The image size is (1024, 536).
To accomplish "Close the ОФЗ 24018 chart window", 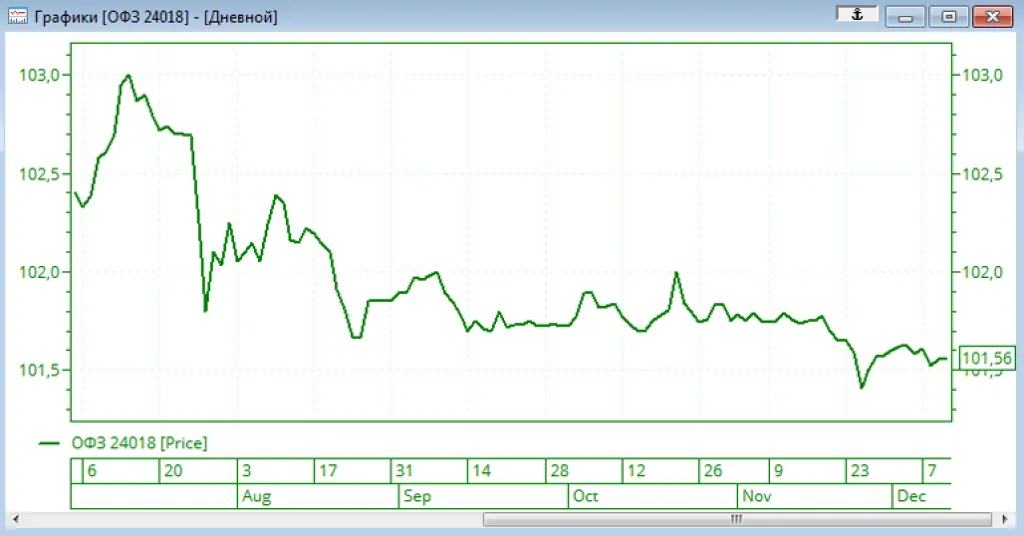I will pos(992,17).
